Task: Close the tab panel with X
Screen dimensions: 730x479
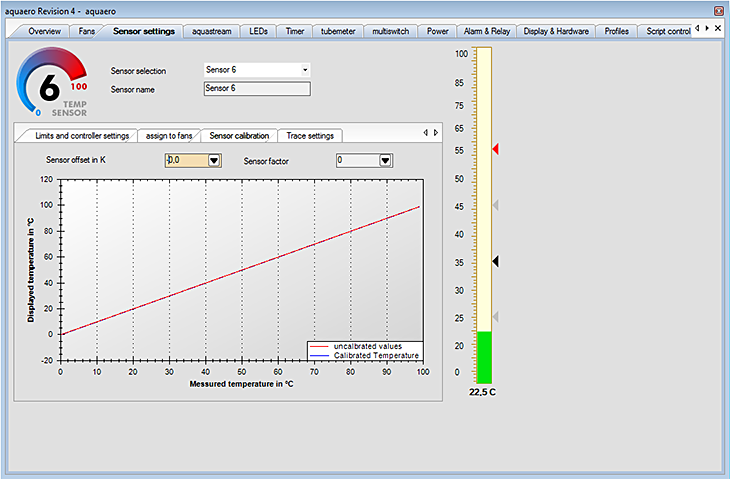Action: pos(718,29)
